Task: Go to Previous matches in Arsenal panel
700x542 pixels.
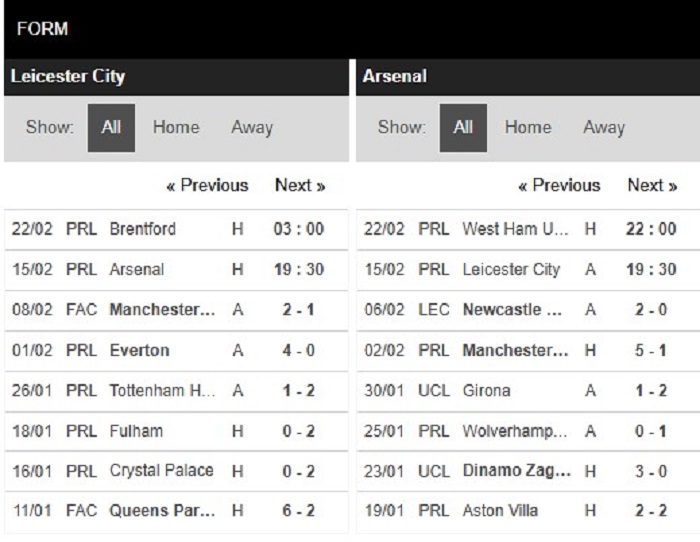Action: point(559,186)
